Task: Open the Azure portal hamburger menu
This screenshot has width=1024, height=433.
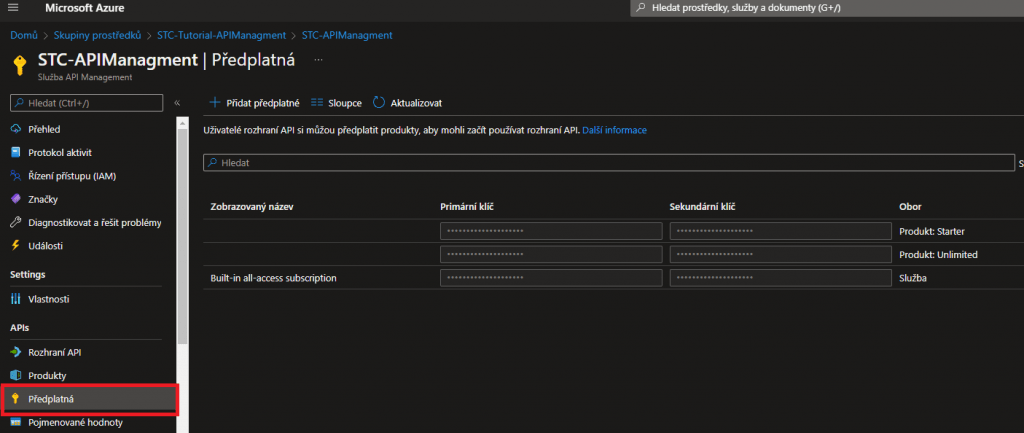Action: coord(14,8)
